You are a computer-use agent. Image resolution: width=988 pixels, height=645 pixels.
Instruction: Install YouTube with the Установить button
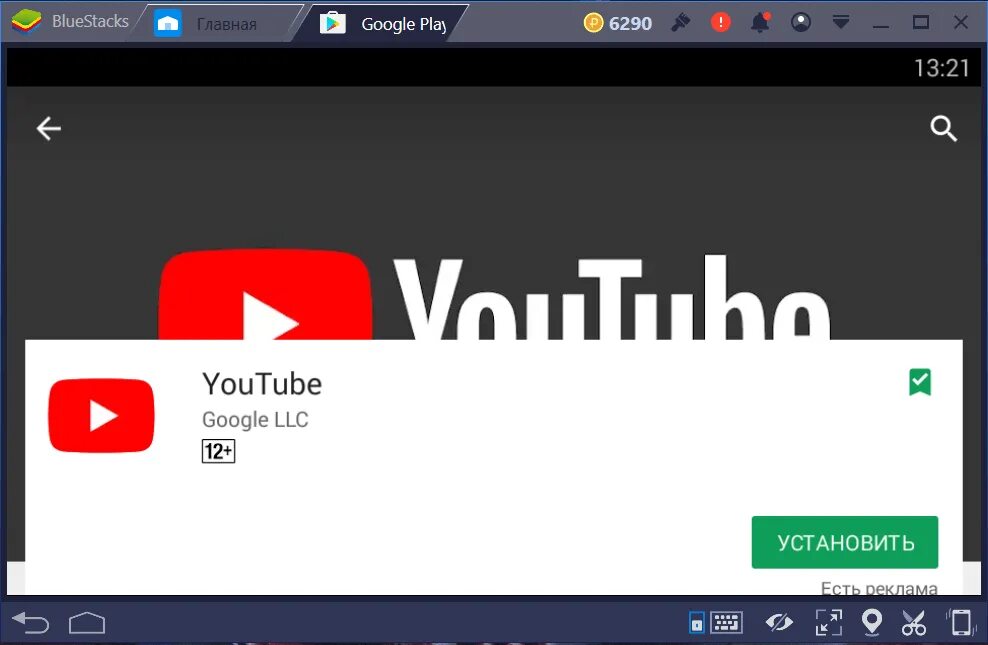point(844,542)
